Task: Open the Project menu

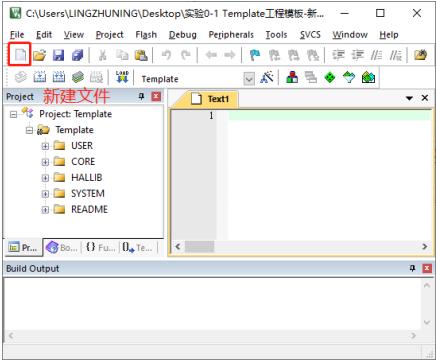Action: click(x=109, y=35)
